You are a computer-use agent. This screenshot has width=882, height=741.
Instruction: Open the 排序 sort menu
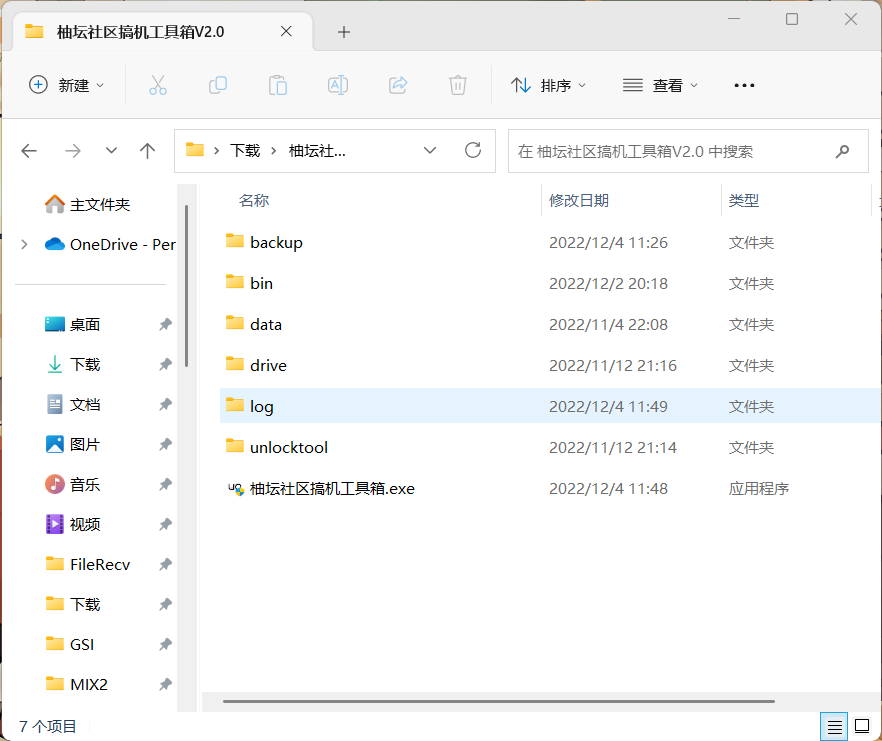[x=549, y=85]
